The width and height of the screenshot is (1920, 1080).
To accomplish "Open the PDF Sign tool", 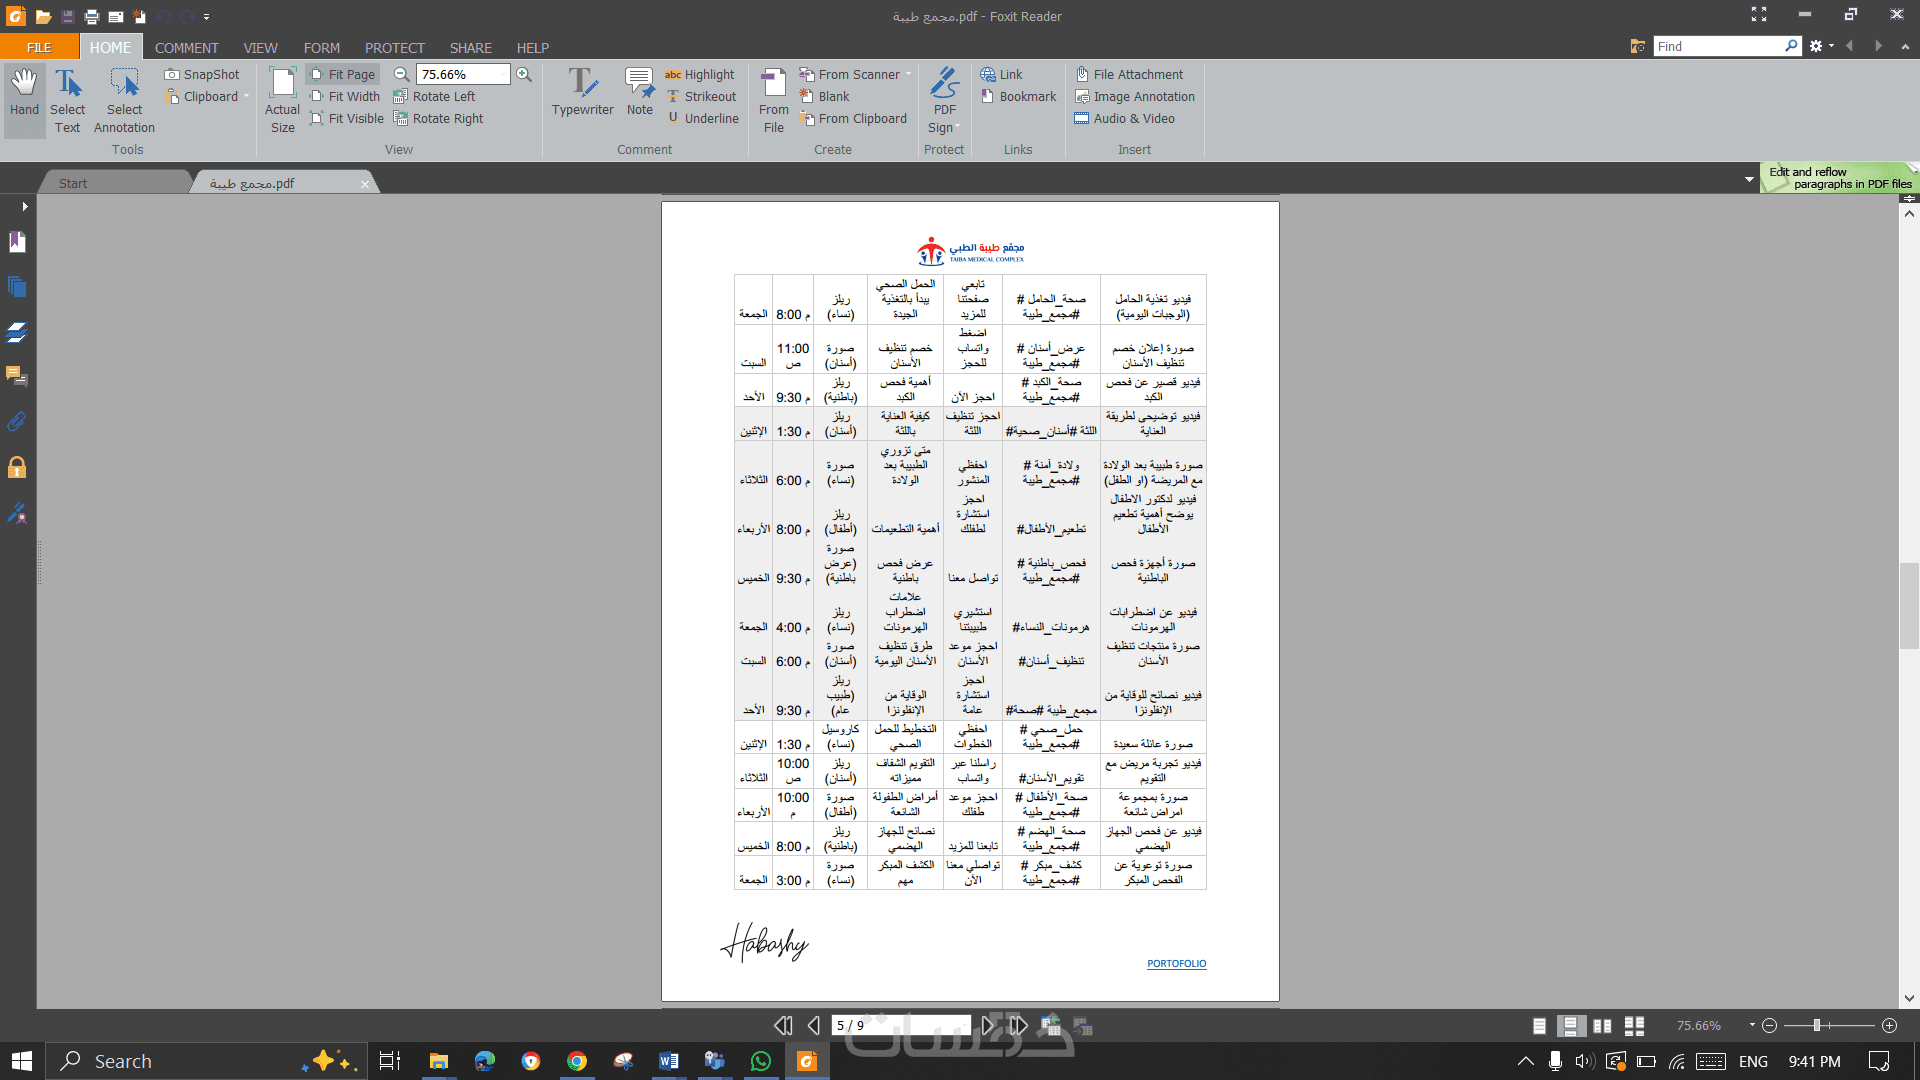I will click(944, 100).
